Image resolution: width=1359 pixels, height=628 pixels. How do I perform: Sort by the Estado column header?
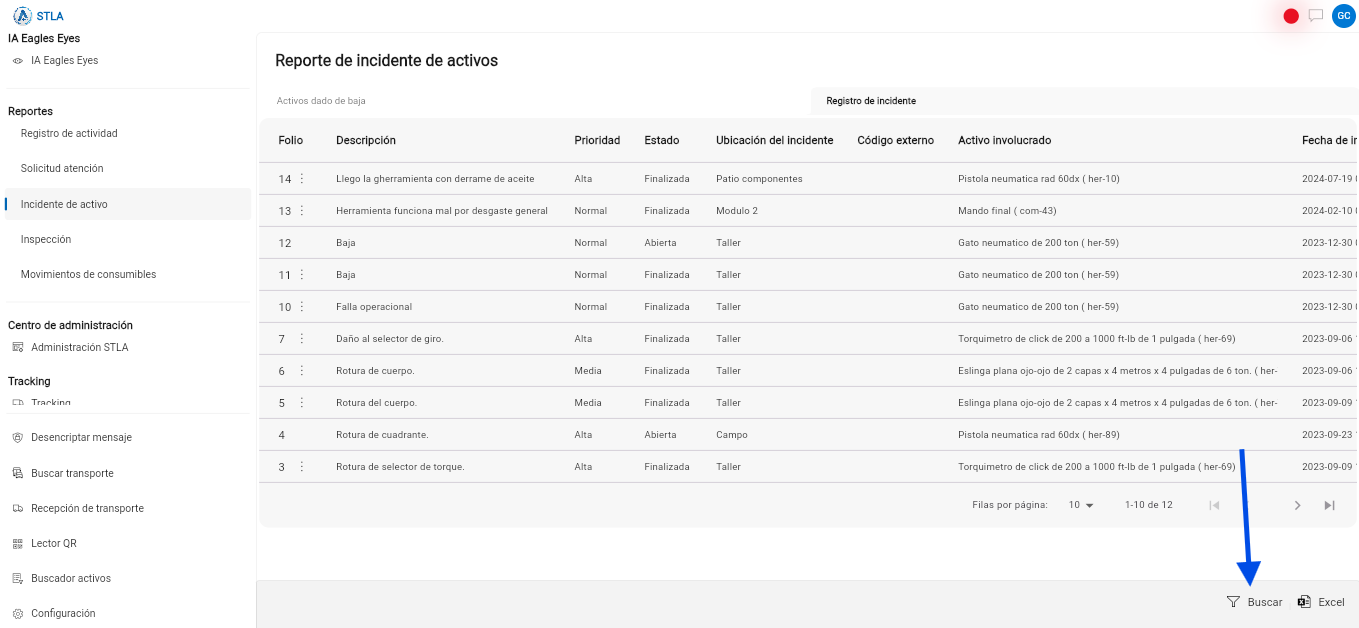[661, 140]
